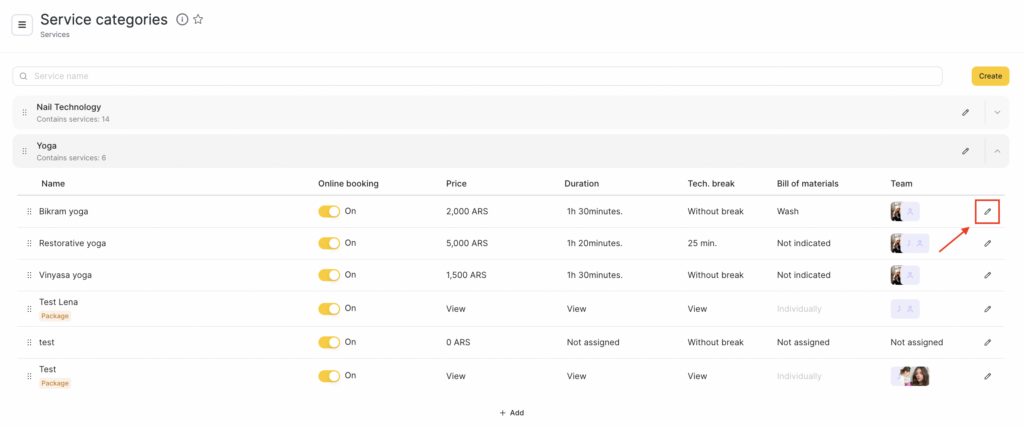1024x427 pixels.
Task: Click team avatars for Test package
Action: tap(910, 376)
